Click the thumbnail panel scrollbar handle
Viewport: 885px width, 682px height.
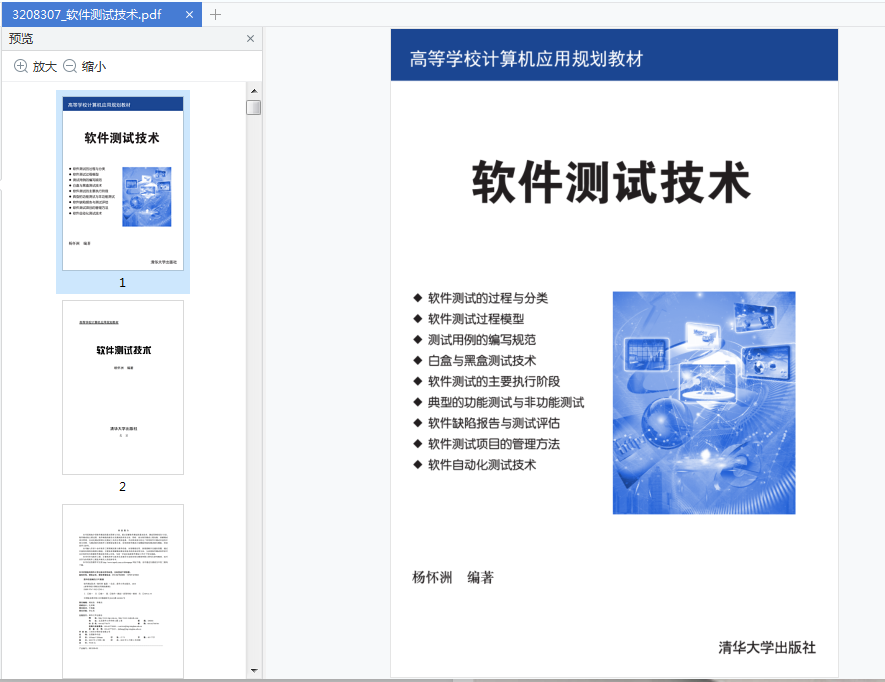[x=254, y=107]
